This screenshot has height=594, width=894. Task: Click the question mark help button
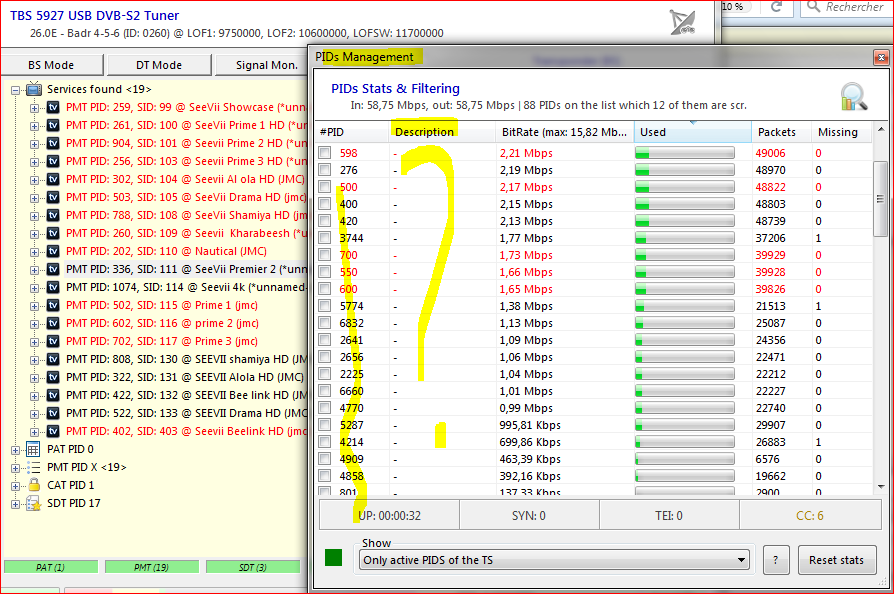coord(776,560)
